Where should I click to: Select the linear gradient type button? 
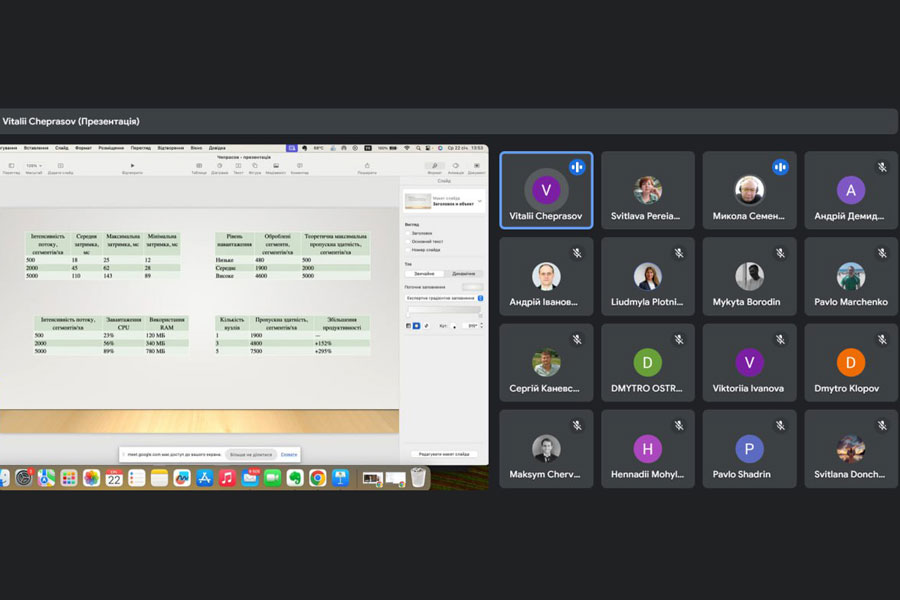409,326
